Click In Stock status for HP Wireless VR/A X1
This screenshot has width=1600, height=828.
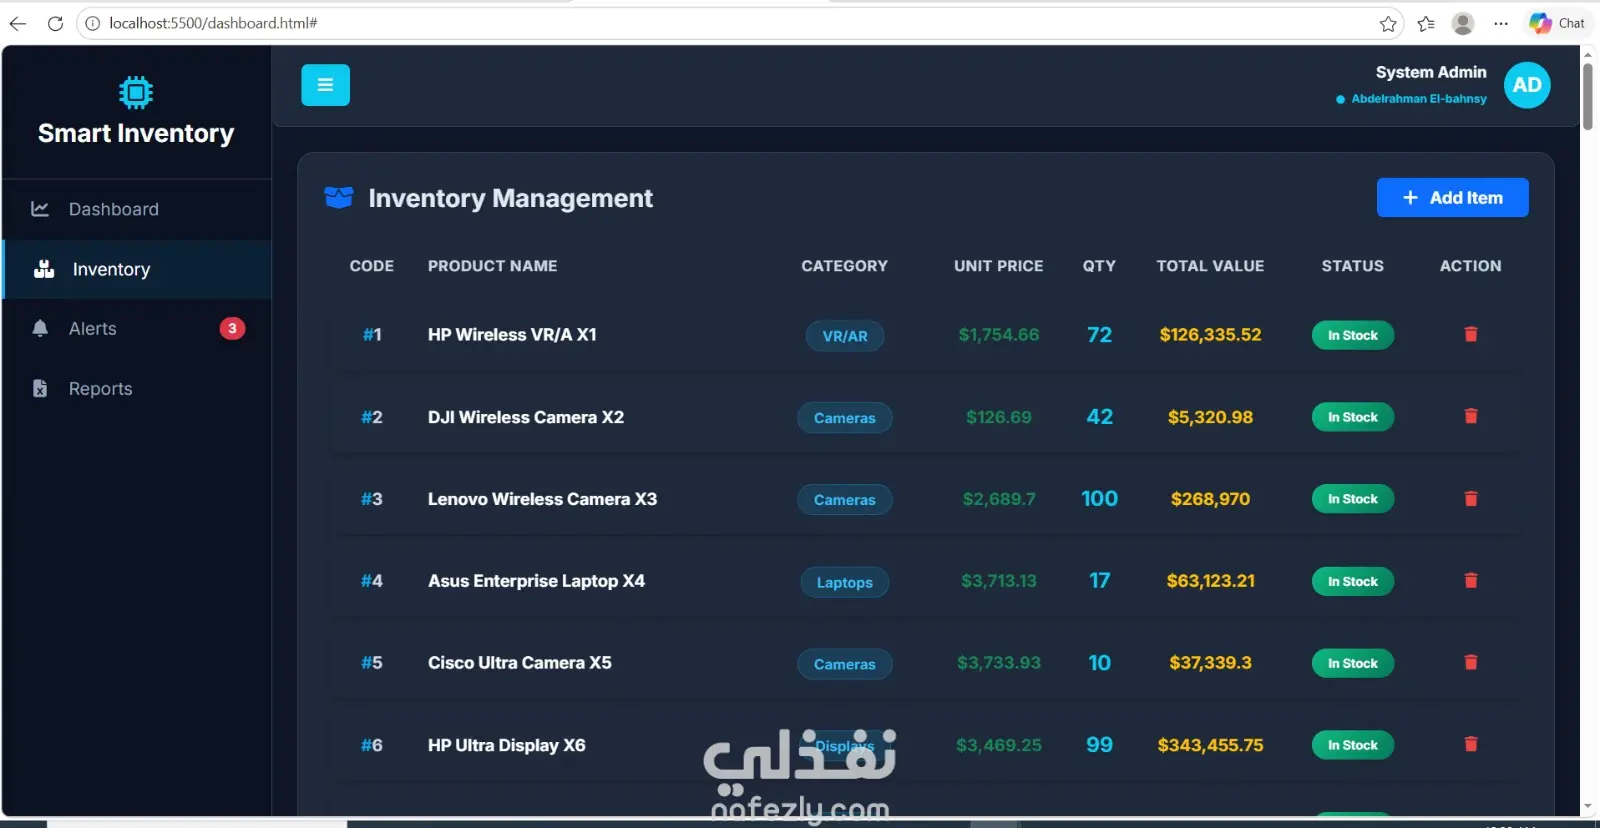pos(1353,335)
